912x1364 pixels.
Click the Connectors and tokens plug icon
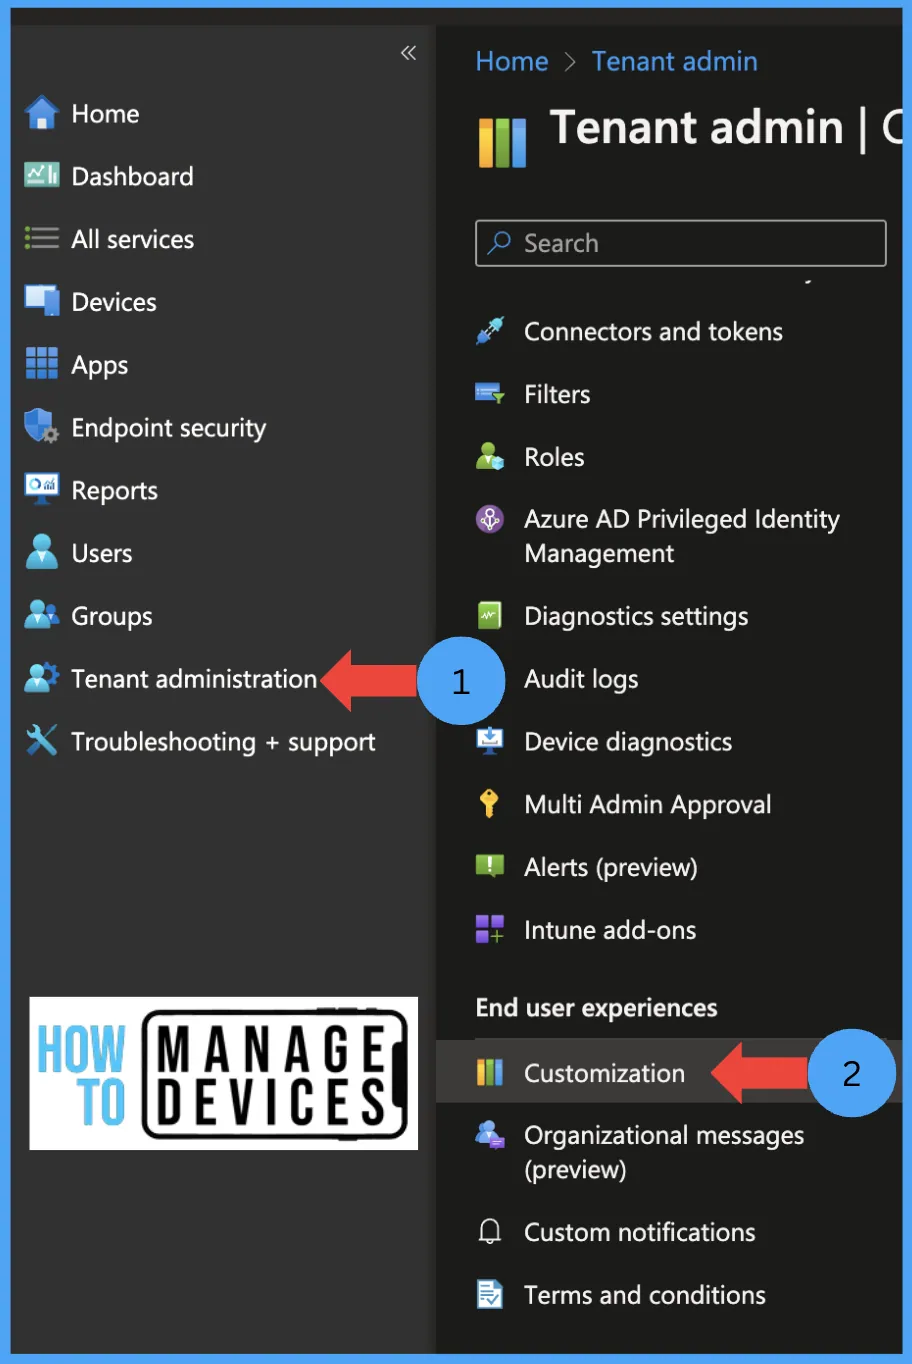pos(490,331)
